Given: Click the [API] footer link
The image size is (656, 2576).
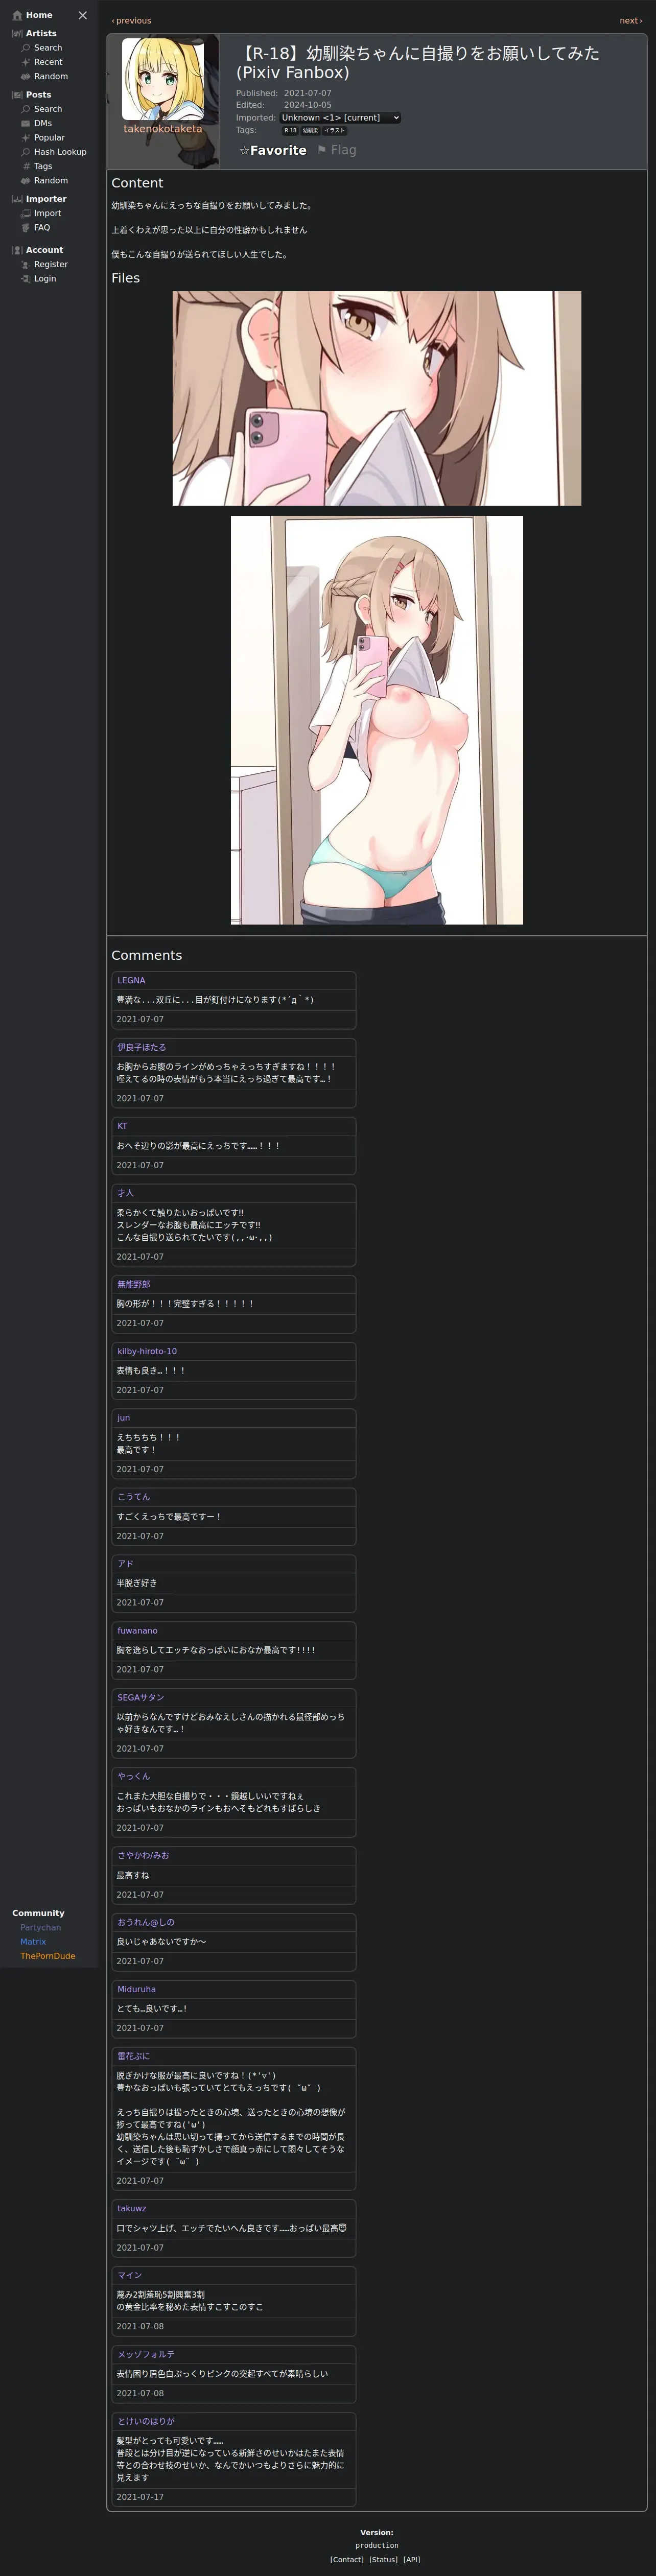Looking at the screenshot, I should [411, 2560].
